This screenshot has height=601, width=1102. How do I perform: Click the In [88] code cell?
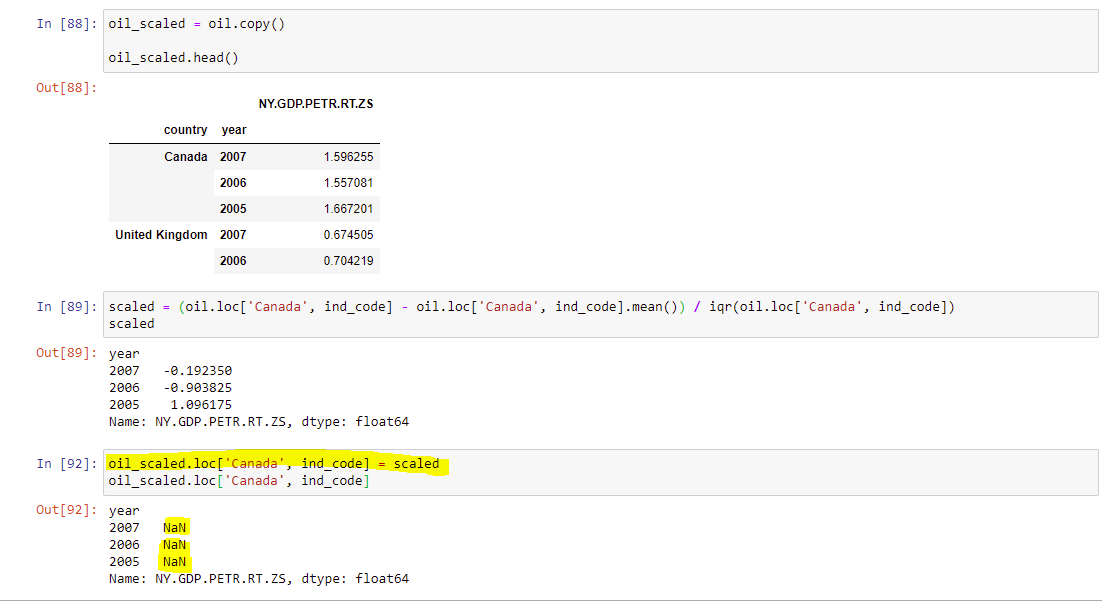pyautogui.click(x=600, y=41)
